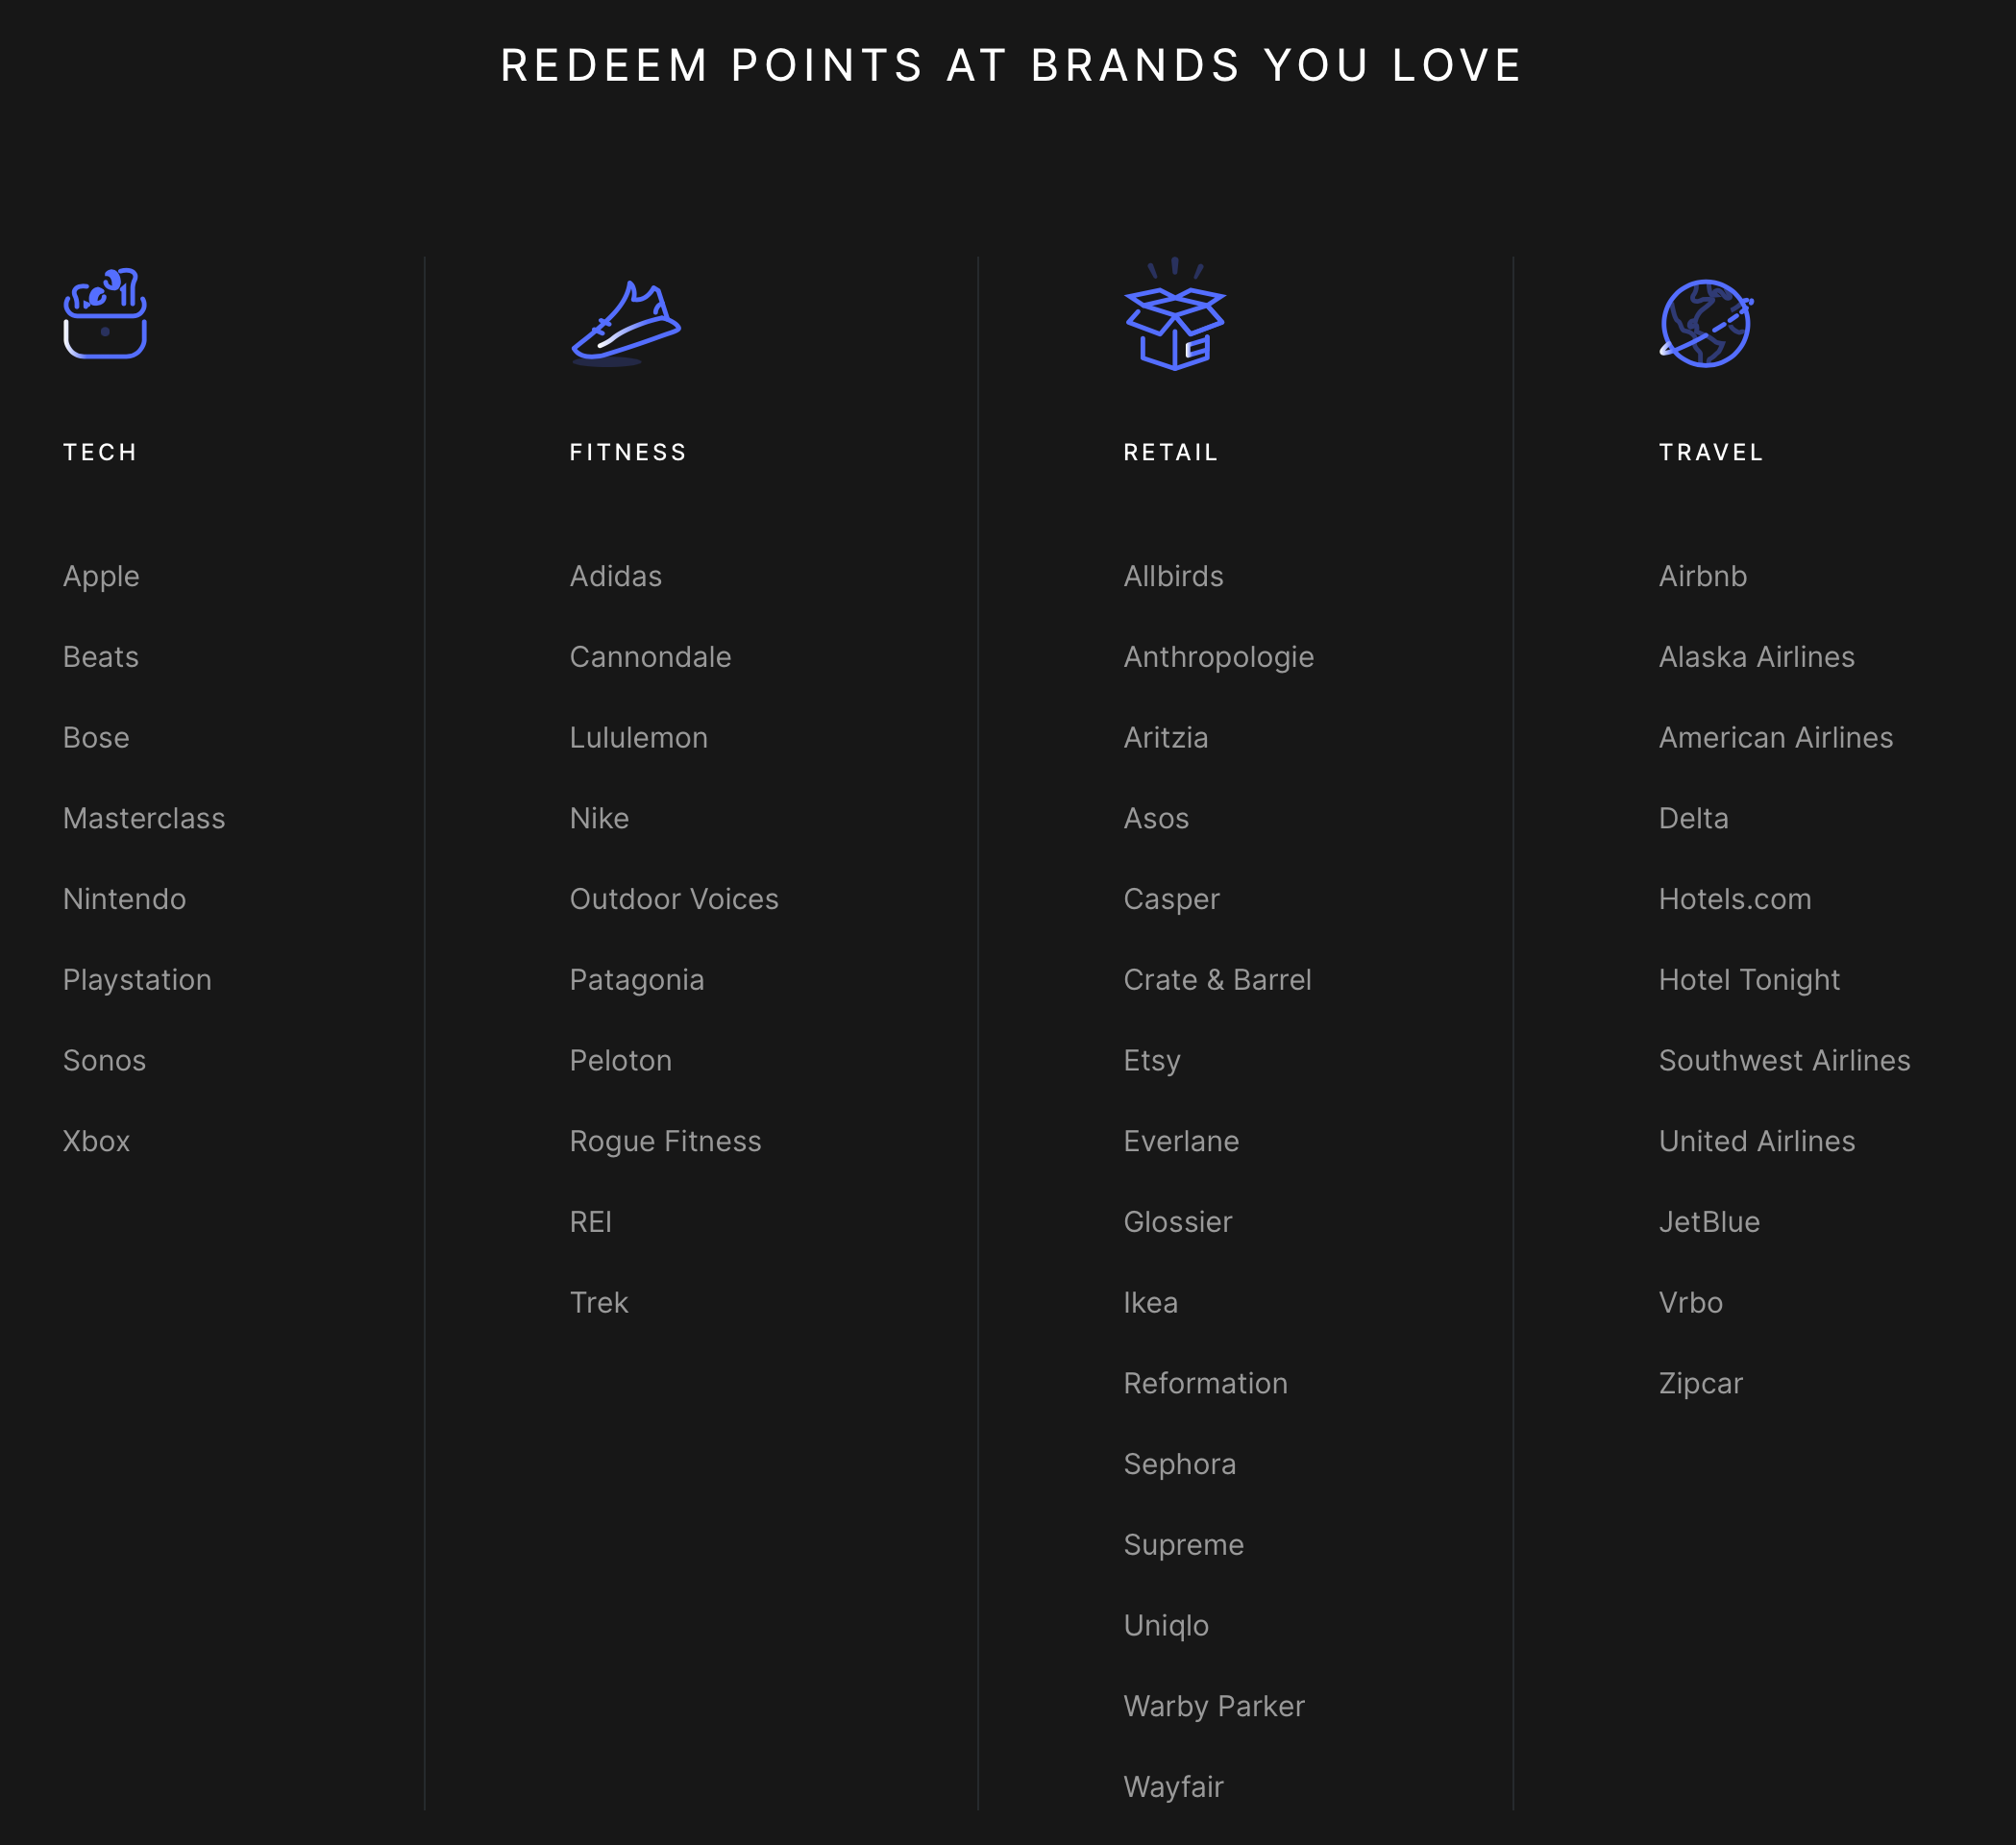This screenshot has width=2016, height=1845.
Task: Select the TECH category heading
Action: point(100,452)
